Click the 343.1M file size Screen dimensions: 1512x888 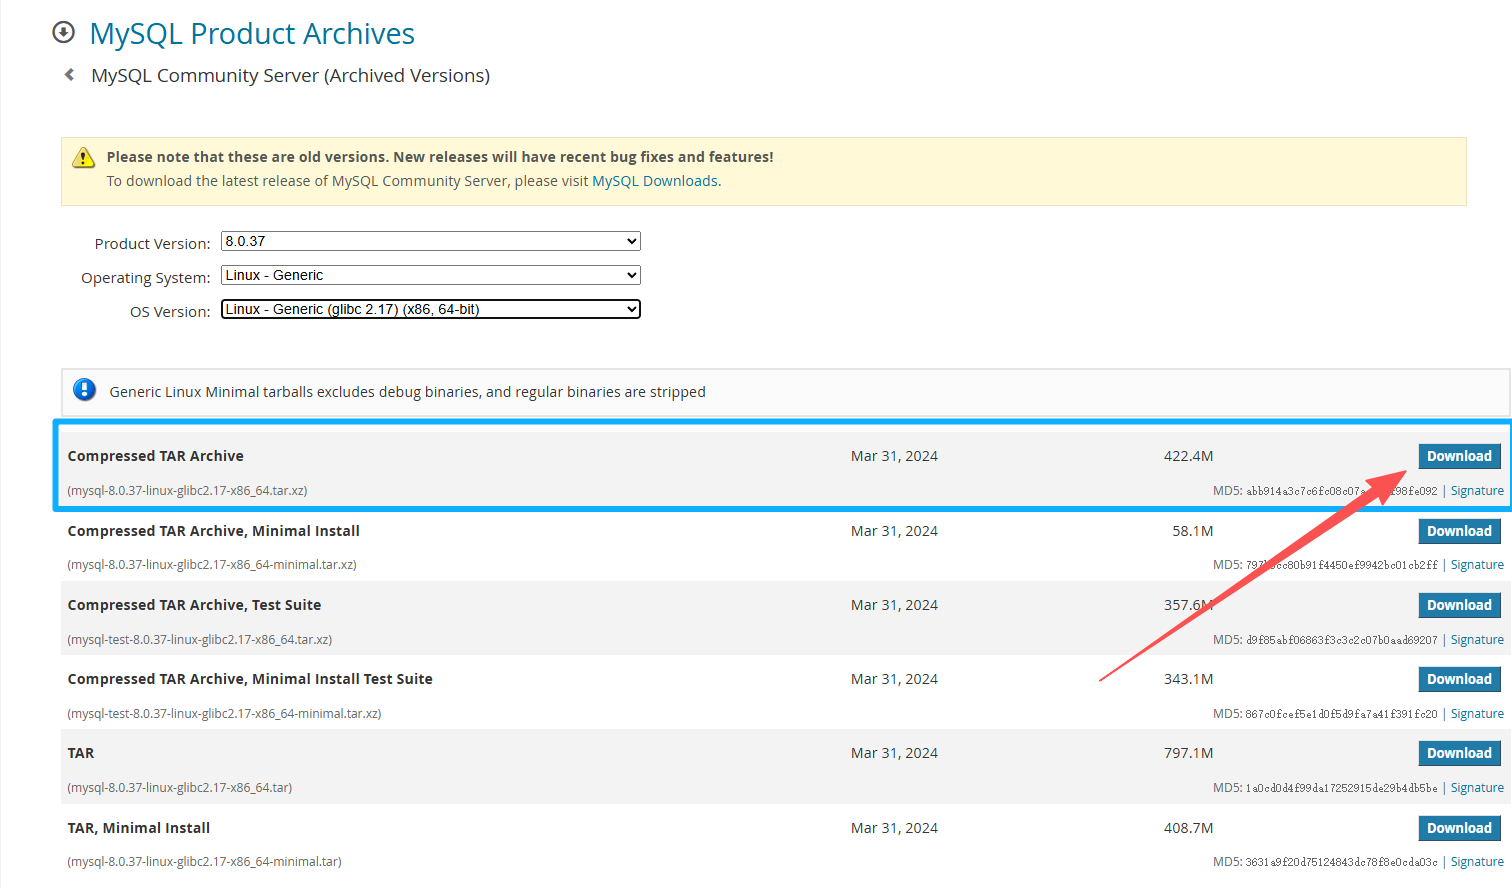[1188, 679]
